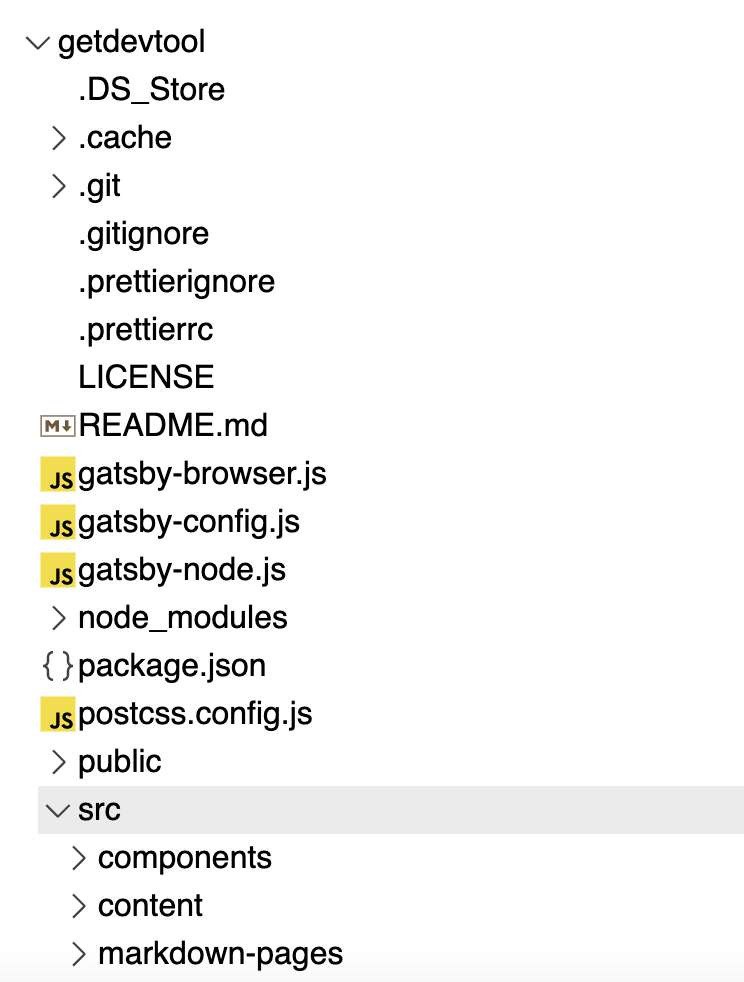Collapse the getdevtool root folder
Viewport: 744px width, 982px height.
(x=36, y=42)
